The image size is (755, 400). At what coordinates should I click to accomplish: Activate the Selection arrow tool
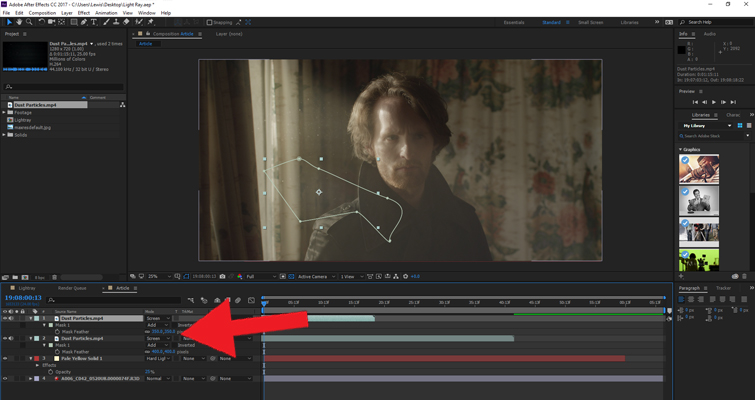click(x=9, y=21)
